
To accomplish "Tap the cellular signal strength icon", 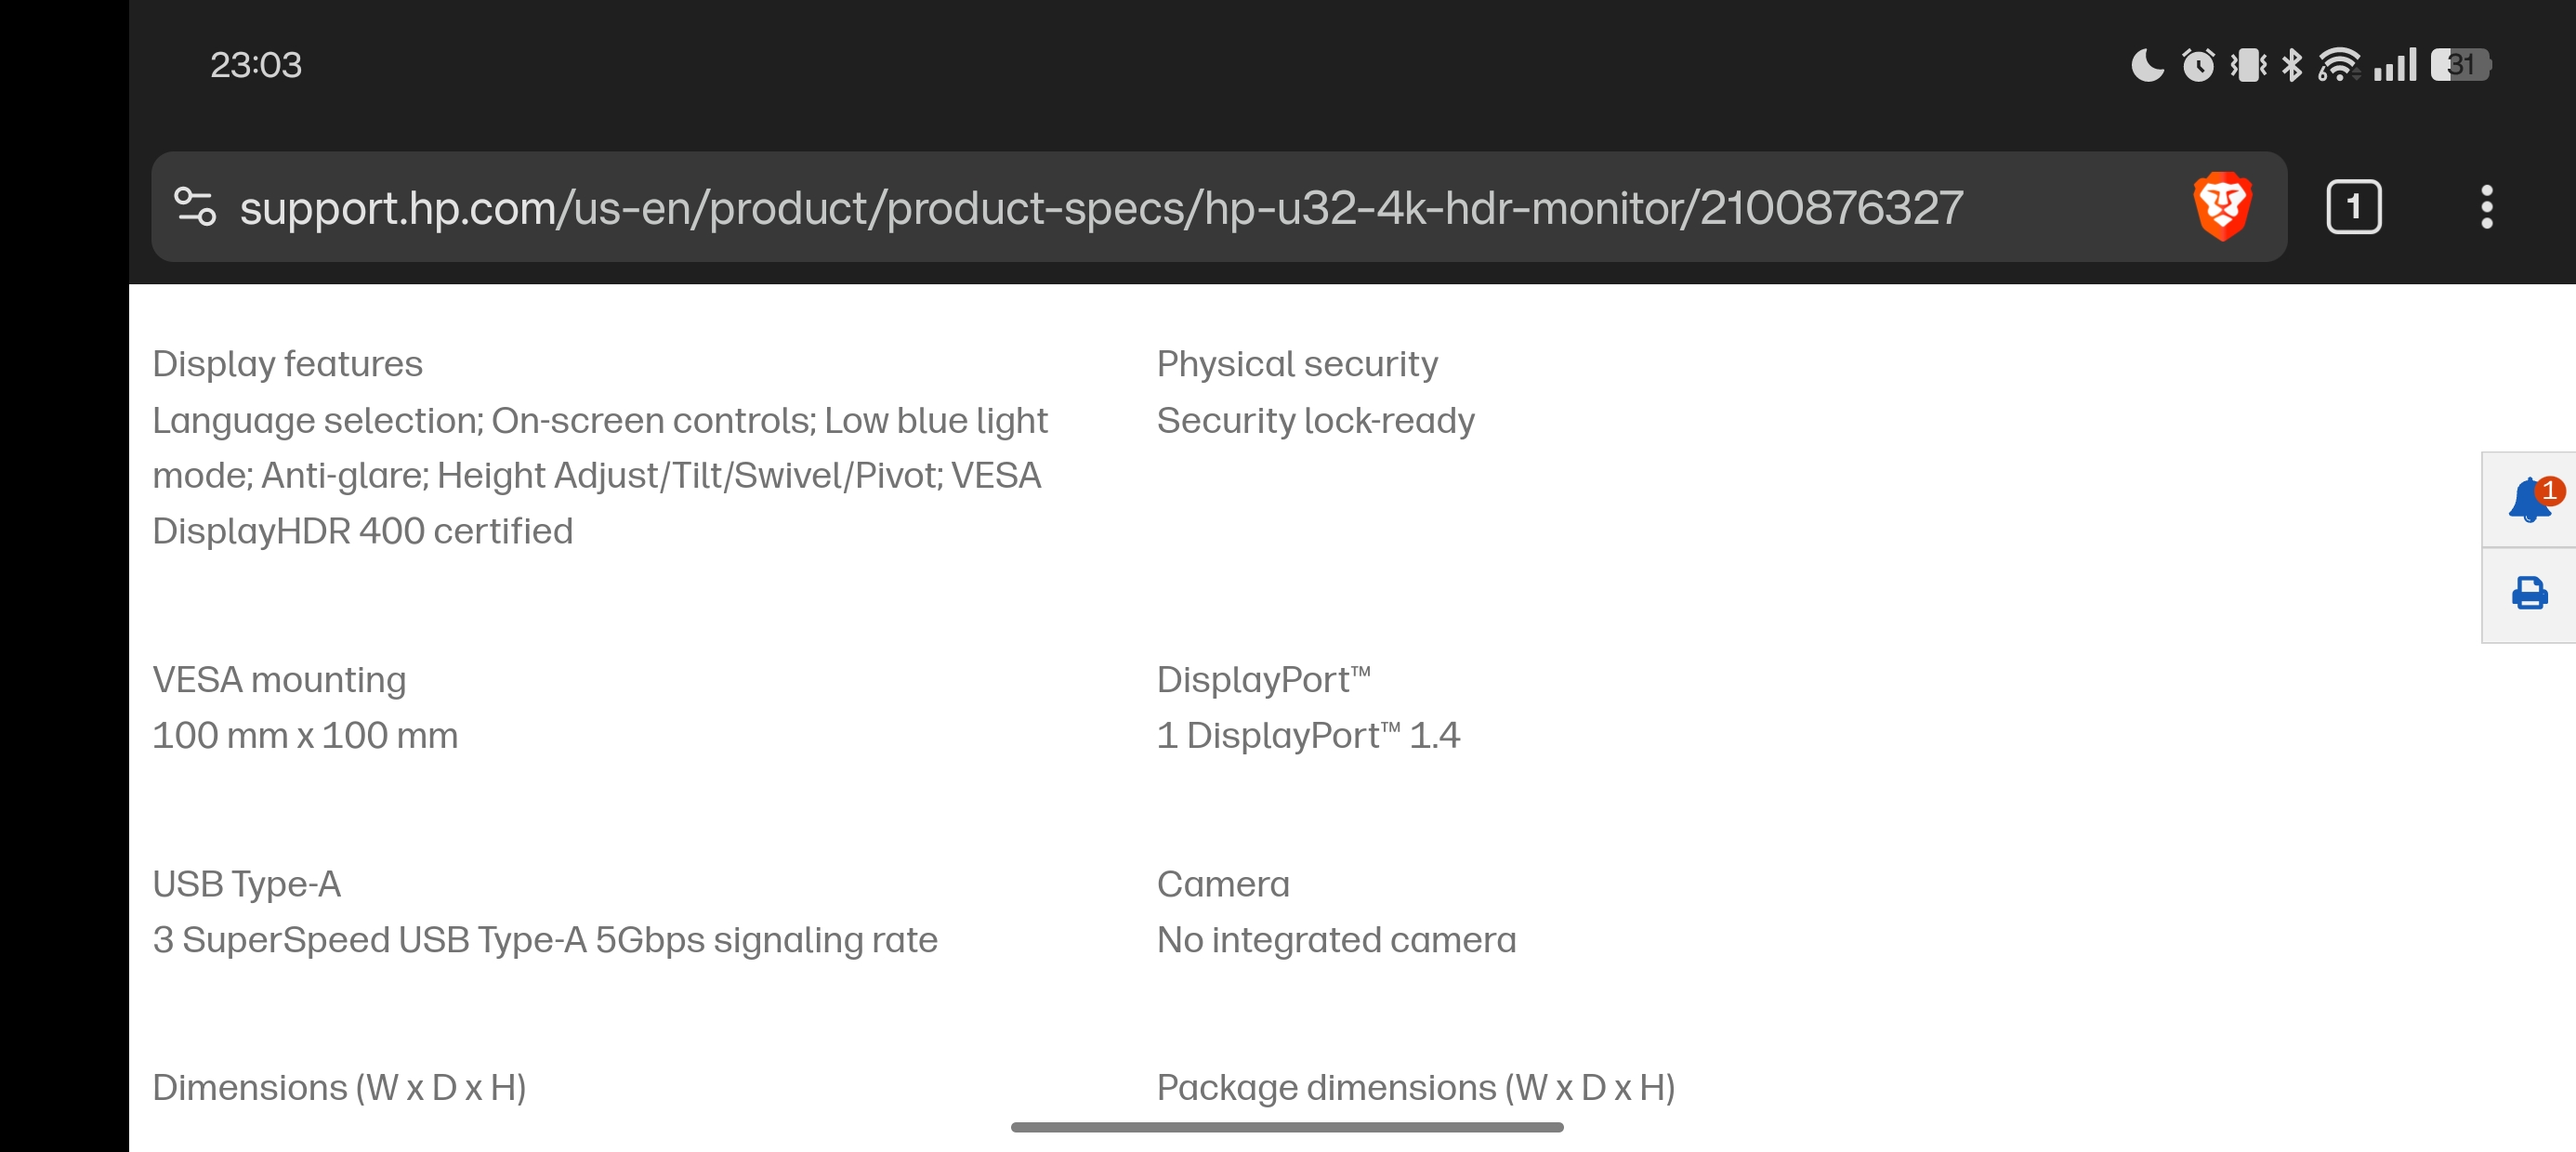I will [2395, 64].
